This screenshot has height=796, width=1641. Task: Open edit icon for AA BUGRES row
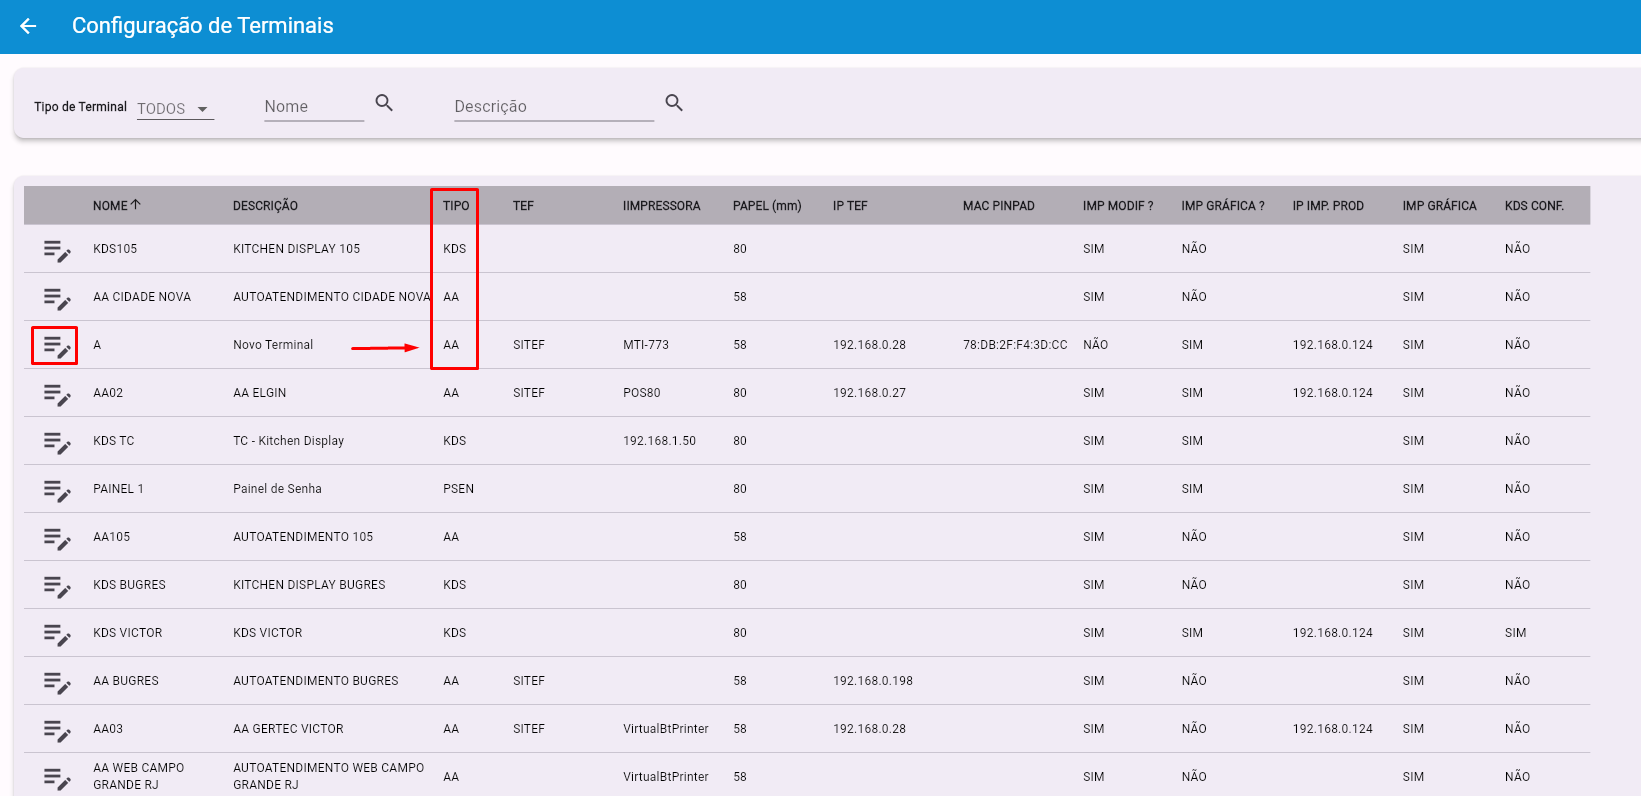click(57, 682)
